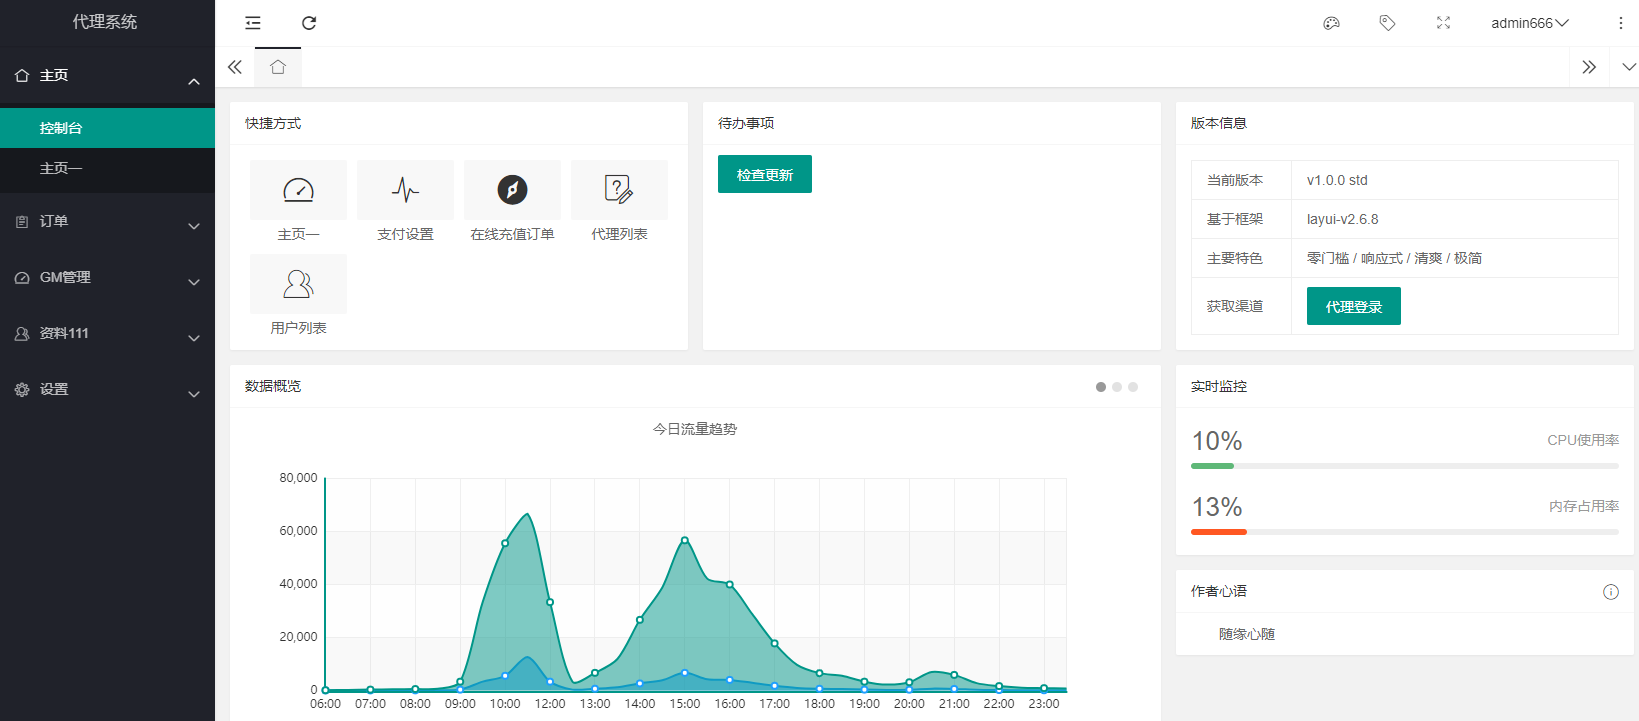Click the 今日流量趋势 chart title

point(695,429)
